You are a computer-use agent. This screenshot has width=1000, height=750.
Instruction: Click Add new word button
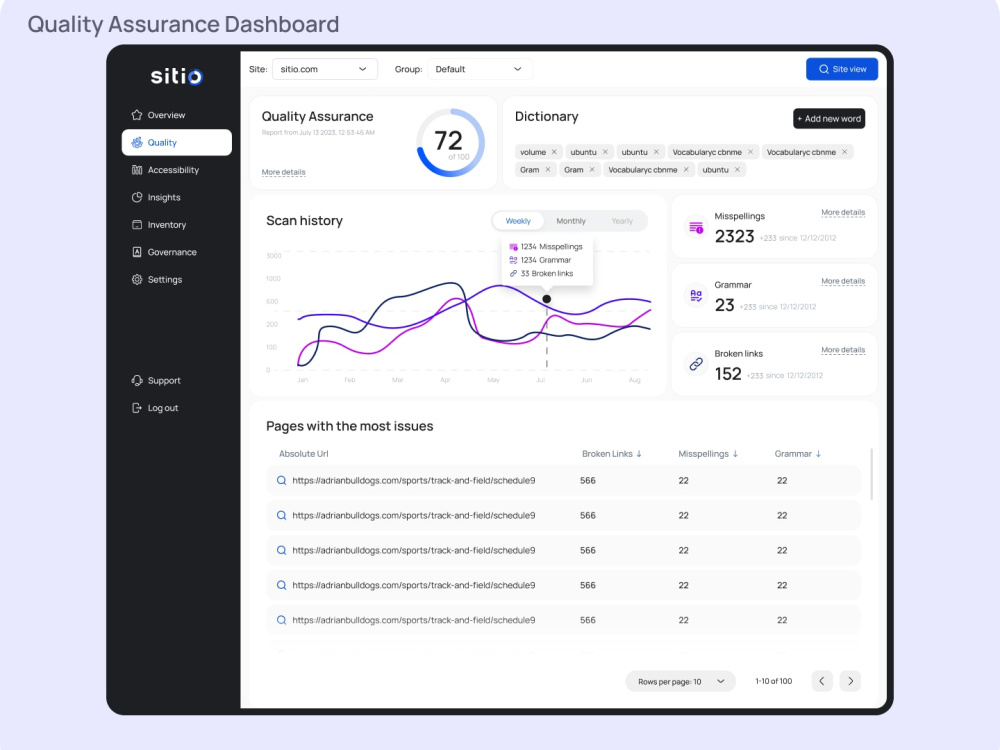pos(829,119)
